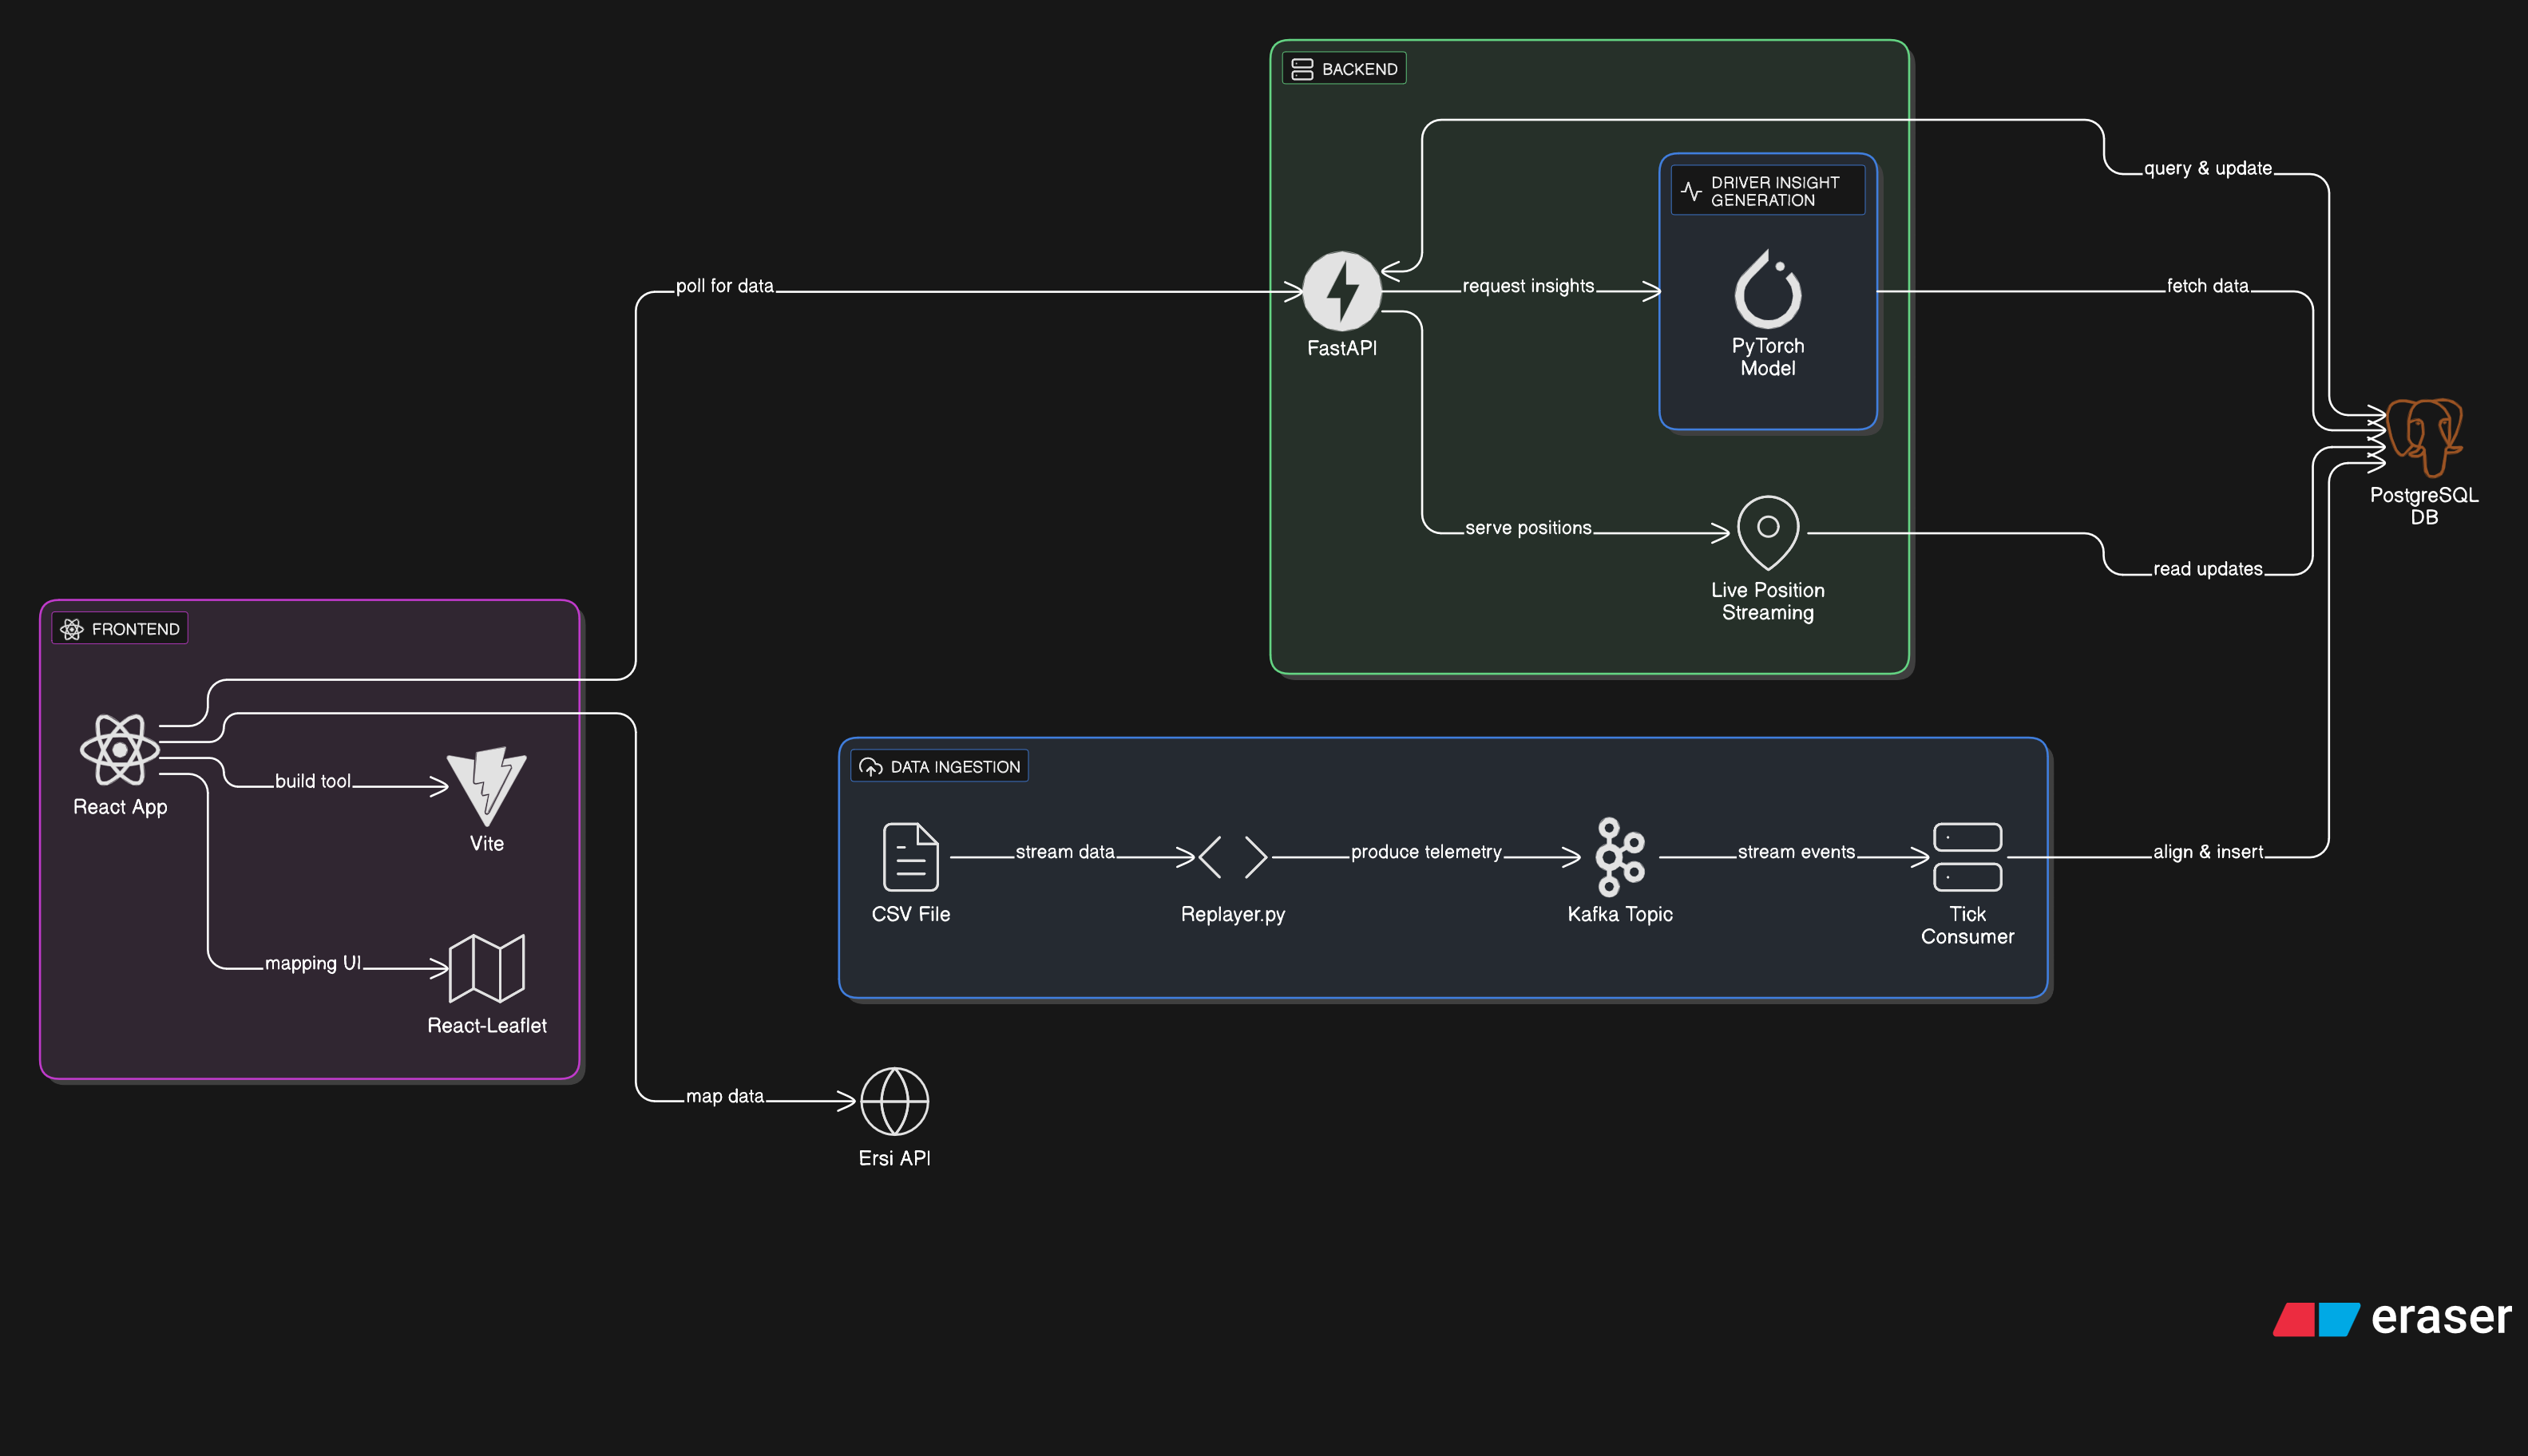Select the BACKEND group label
2528x1456 pixels.
pos(1344,69)
